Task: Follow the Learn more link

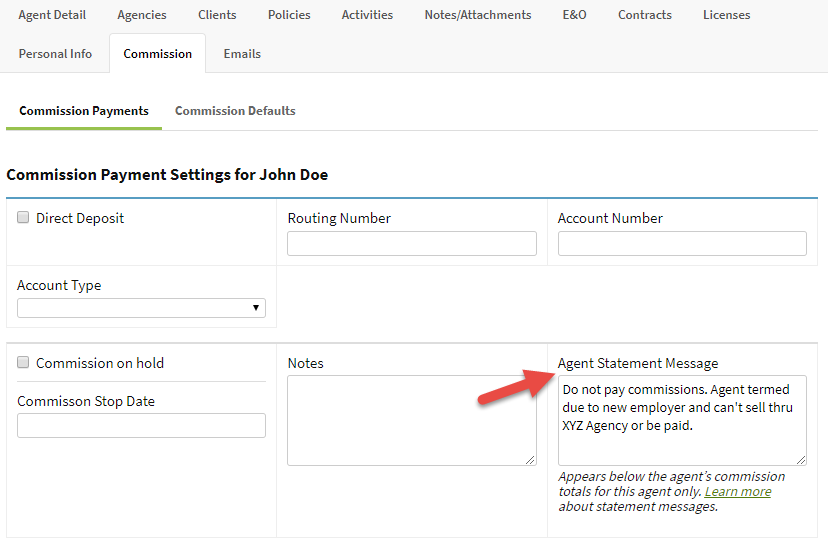Action: [738, 491]
